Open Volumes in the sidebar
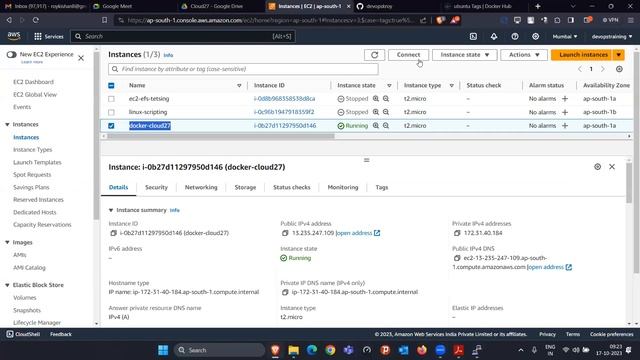 click(24, 298)
